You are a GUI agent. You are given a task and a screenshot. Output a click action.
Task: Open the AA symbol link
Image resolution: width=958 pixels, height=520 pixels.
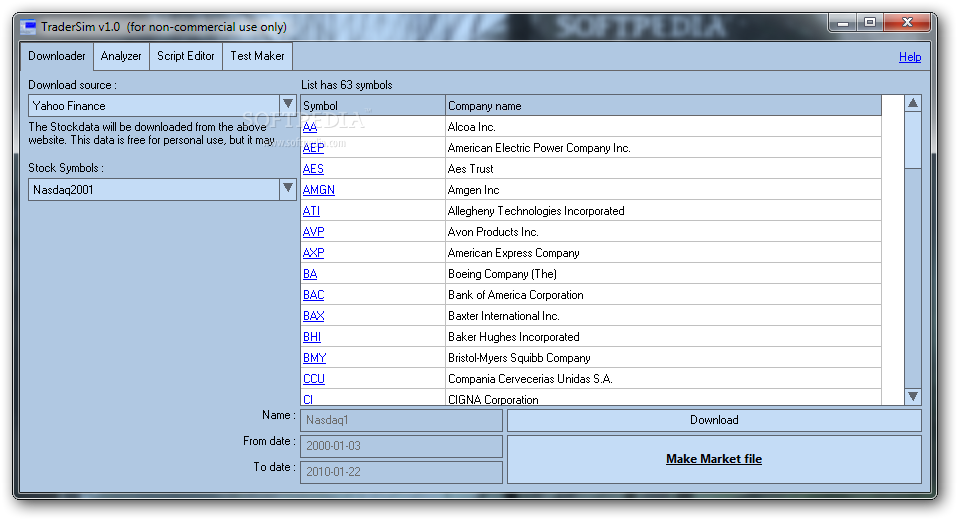tap(310, 127)
